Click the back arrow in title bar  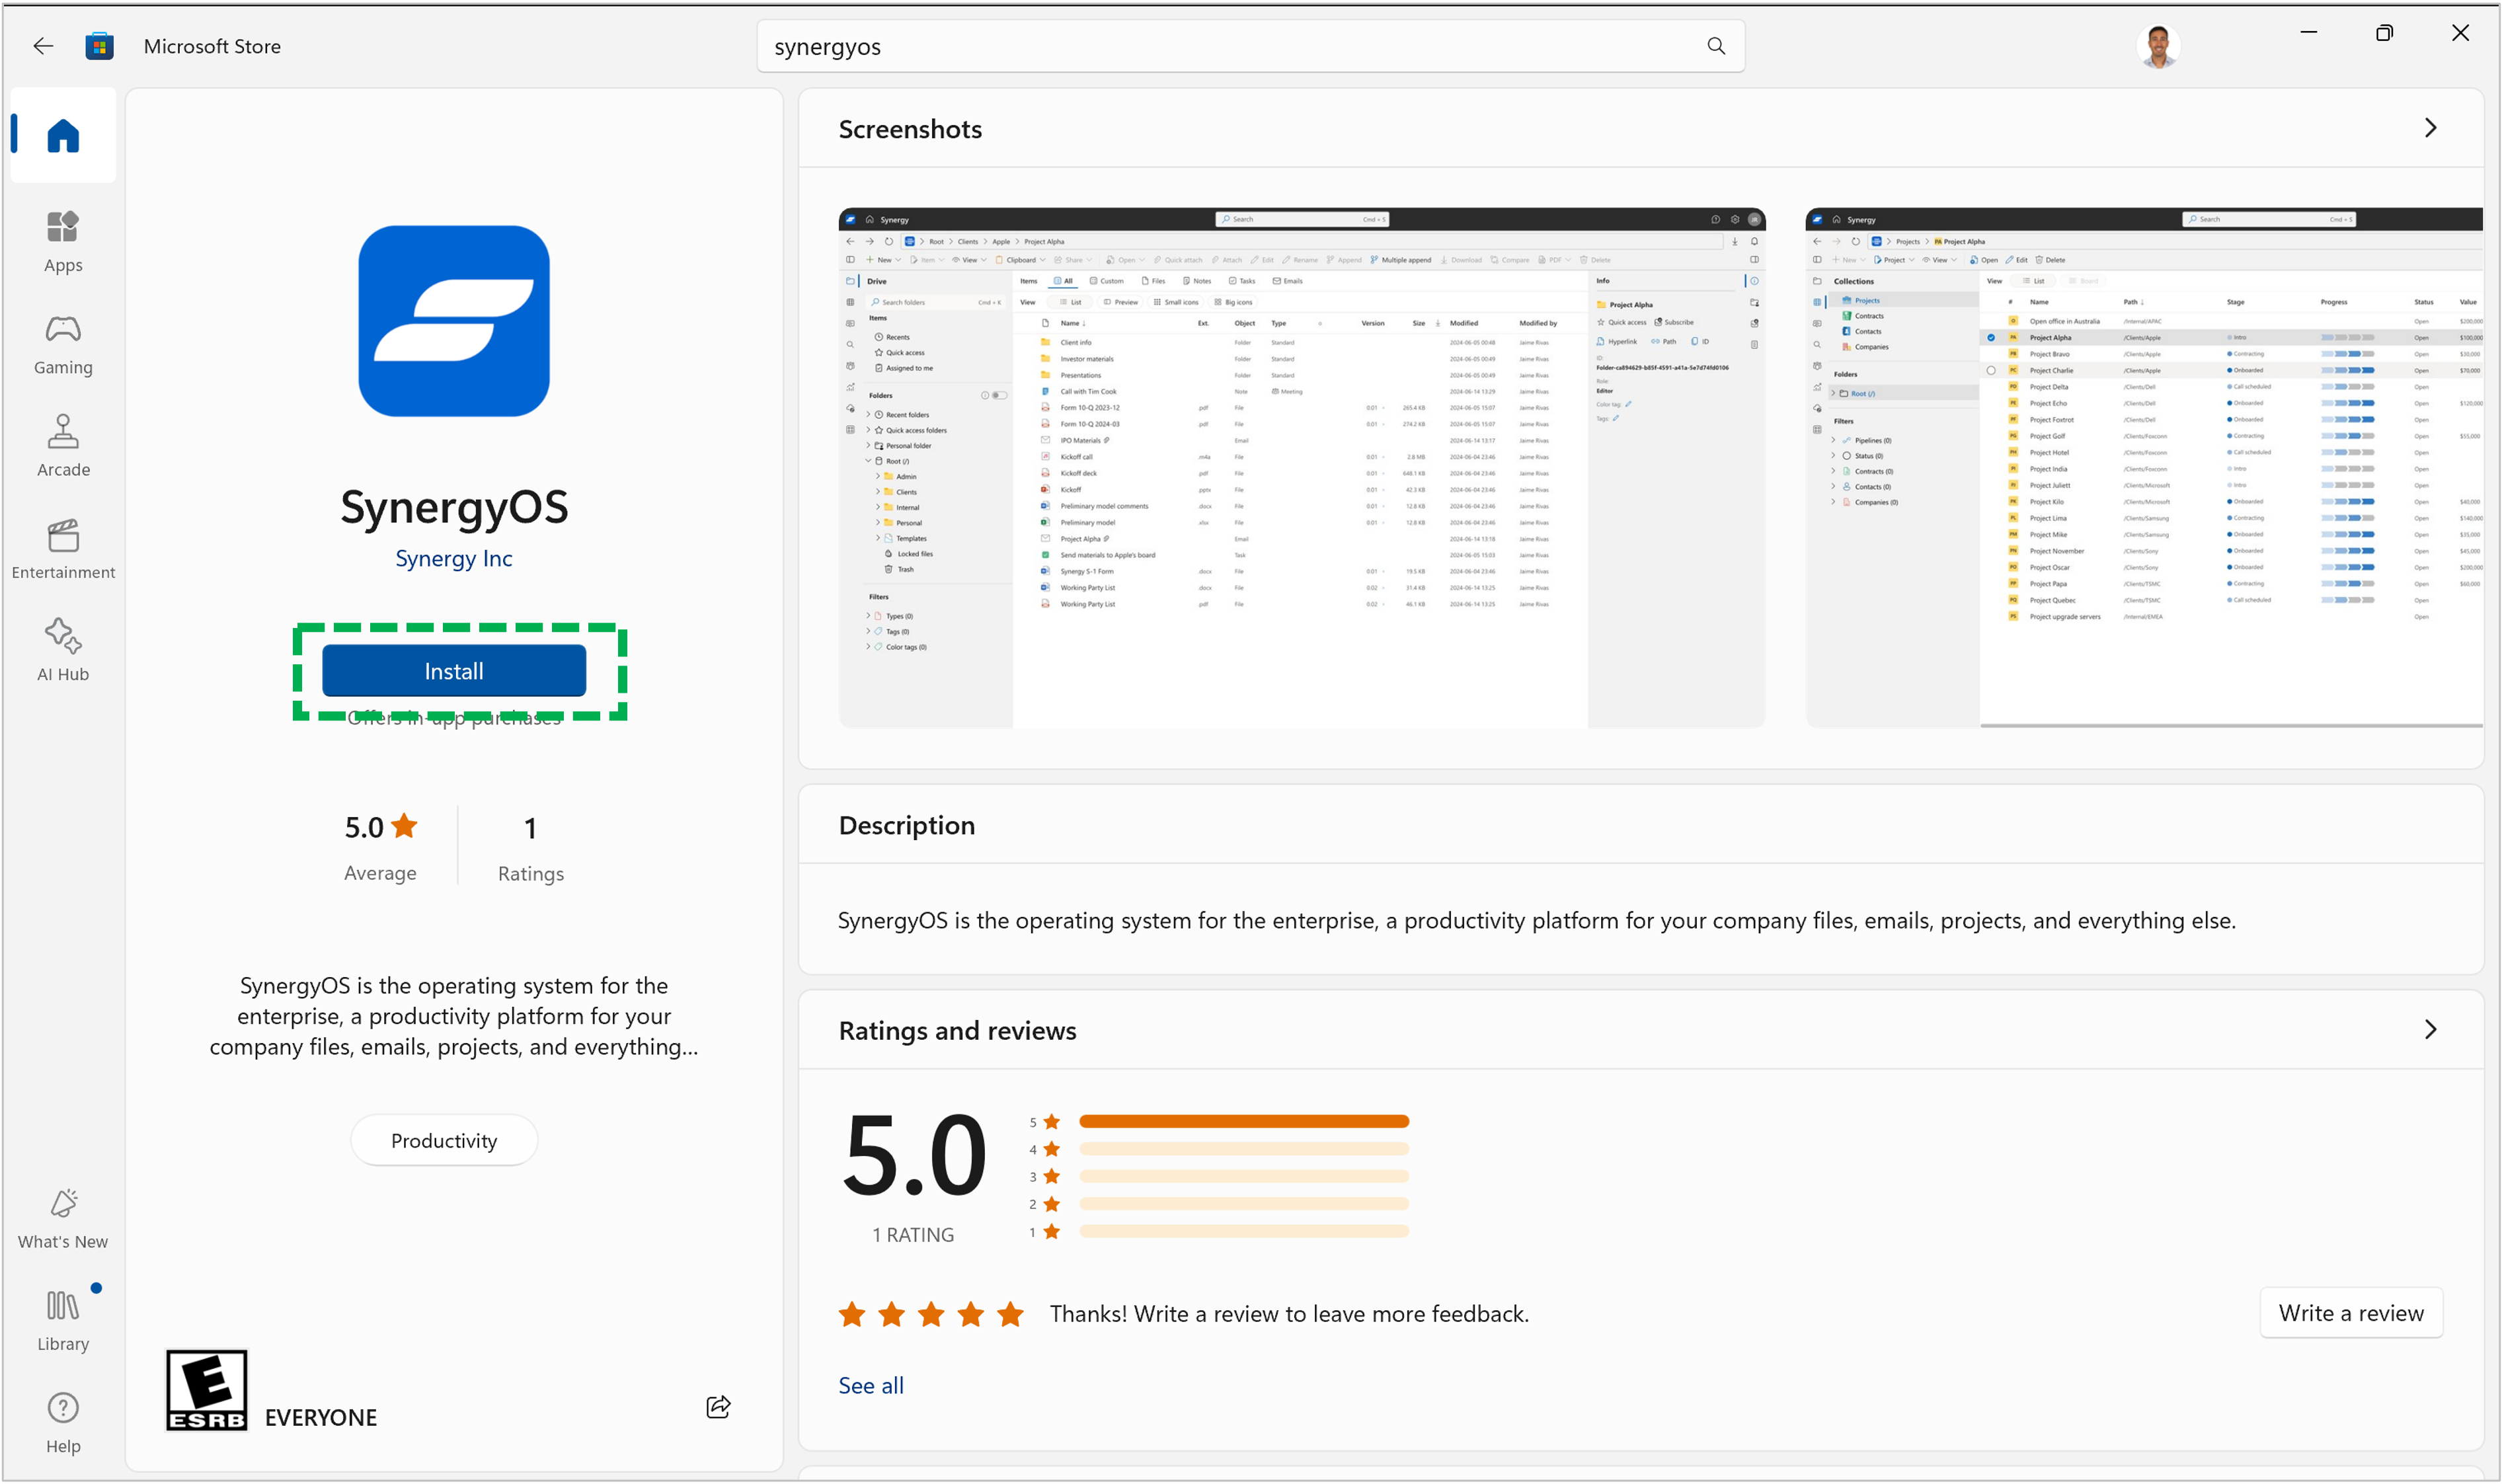click(43, 46)
